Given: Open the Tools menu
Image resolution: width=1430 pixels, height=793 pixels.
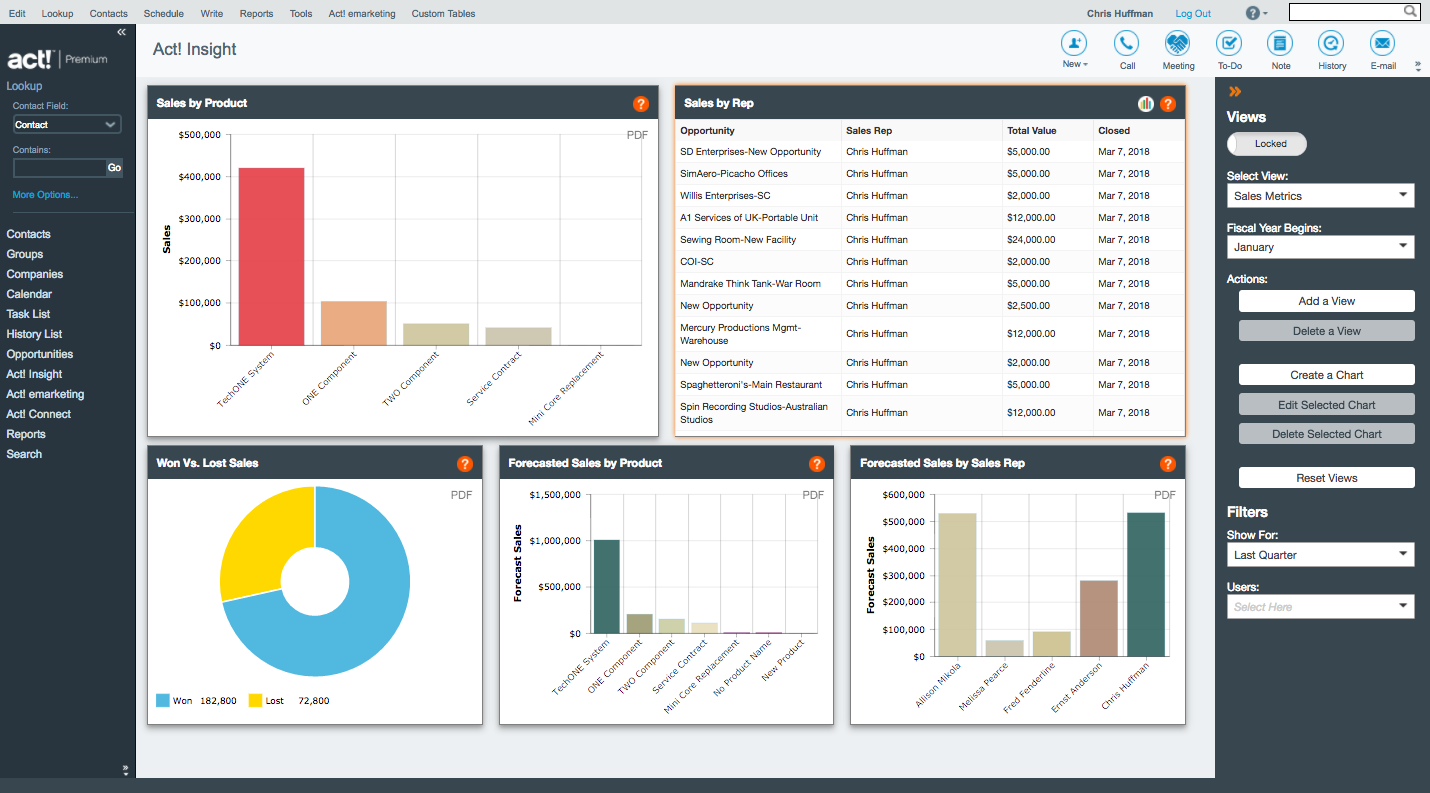Looking at the screenshot, I should tap(301, 14).
